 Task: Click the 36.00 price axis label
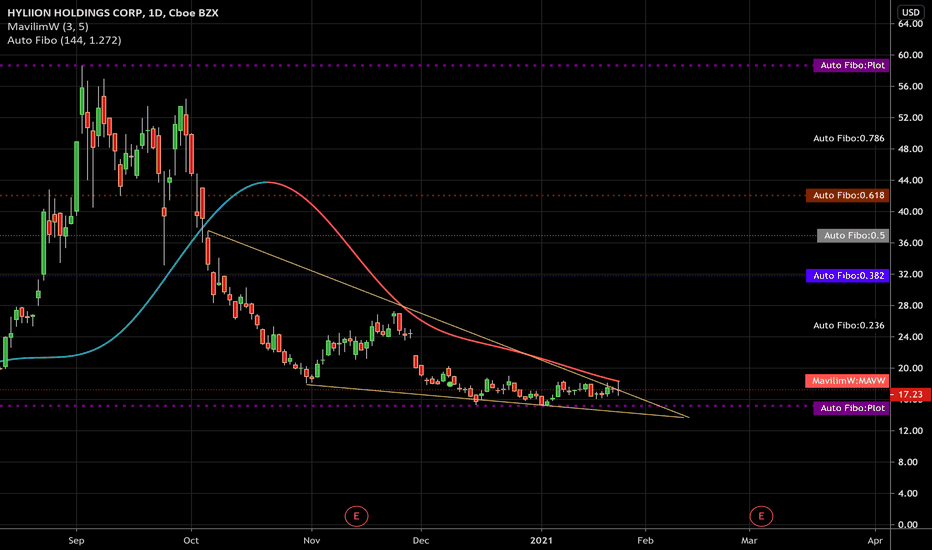tap(911, 243)
